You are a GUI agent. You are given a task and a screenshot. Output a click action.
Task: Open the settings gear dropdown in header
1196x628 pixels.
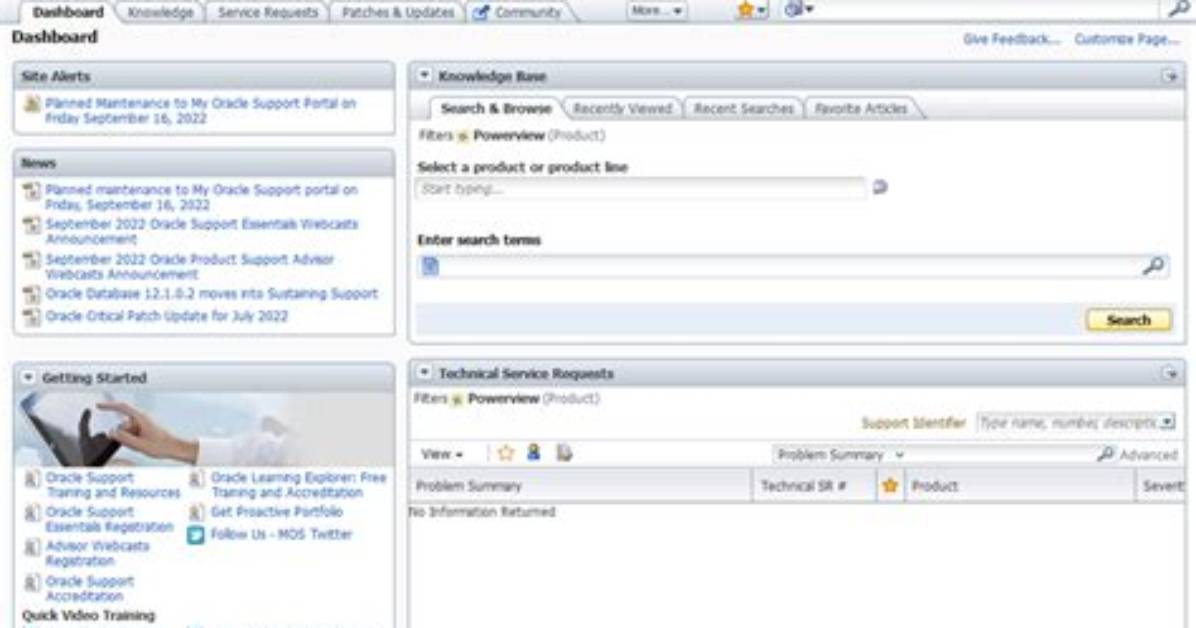(x=798, y=10)
